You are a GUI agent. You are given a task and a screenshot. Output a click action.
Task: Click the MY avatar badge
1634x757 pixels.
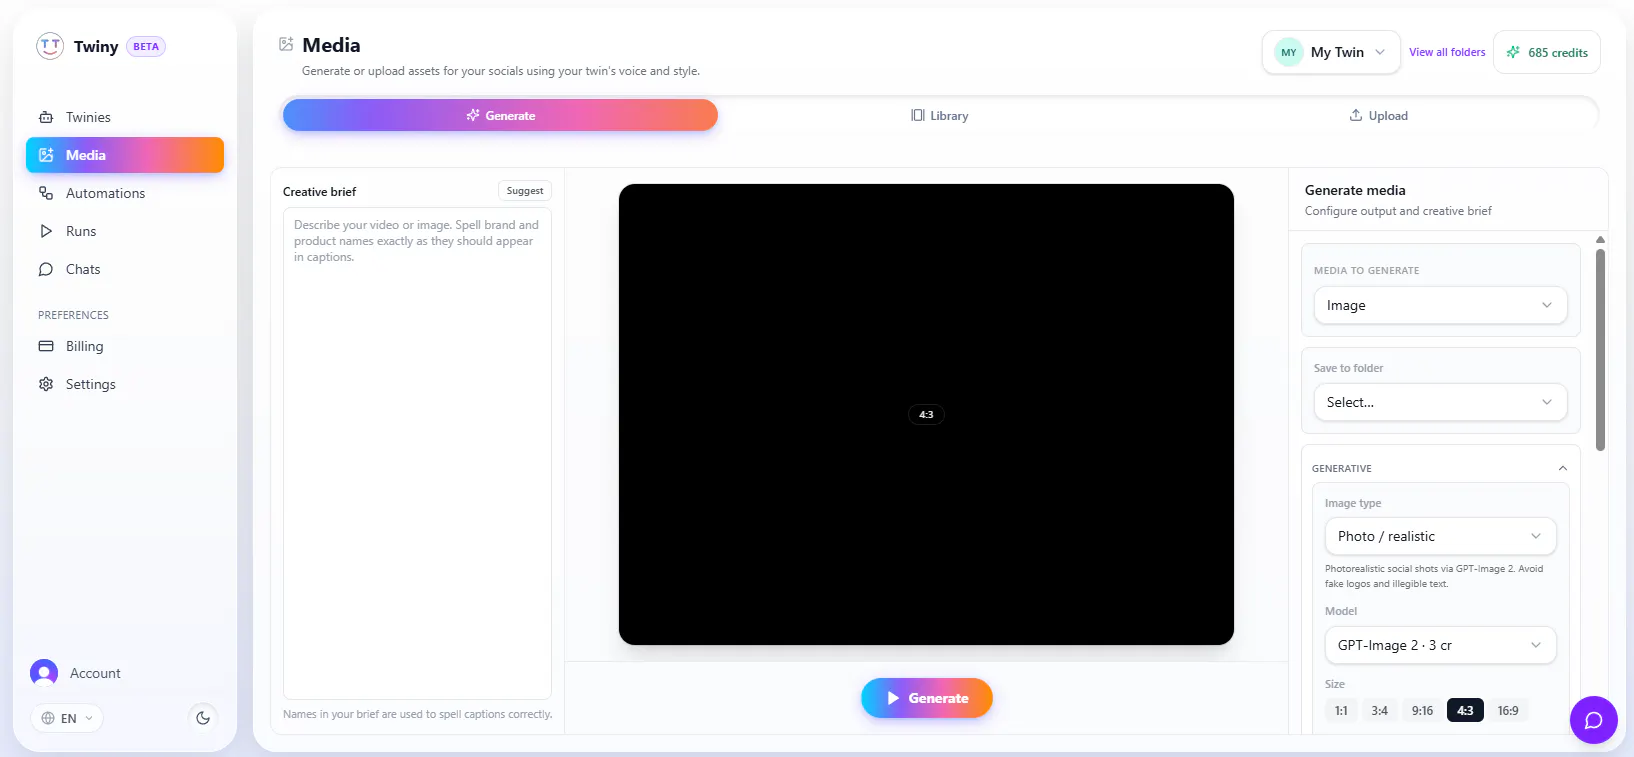tap(1289, 52)
